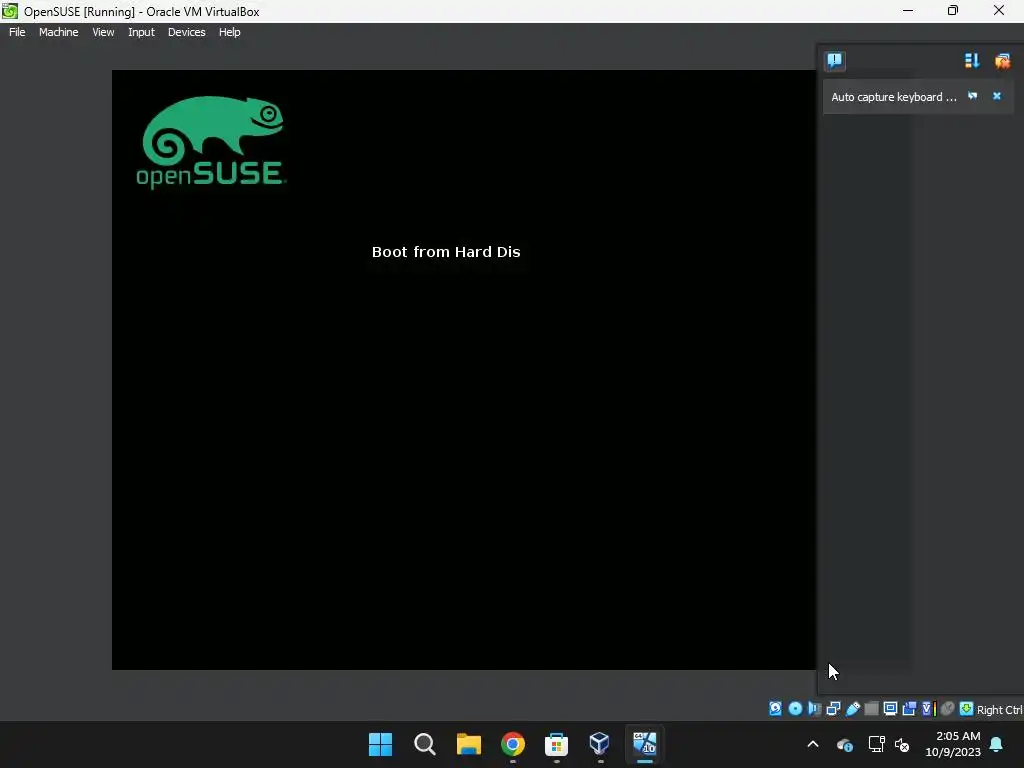The width and height of the screenshot is (1024, 768).
Task: Click the notification sort order icon
Action: [x=972, y=61]
